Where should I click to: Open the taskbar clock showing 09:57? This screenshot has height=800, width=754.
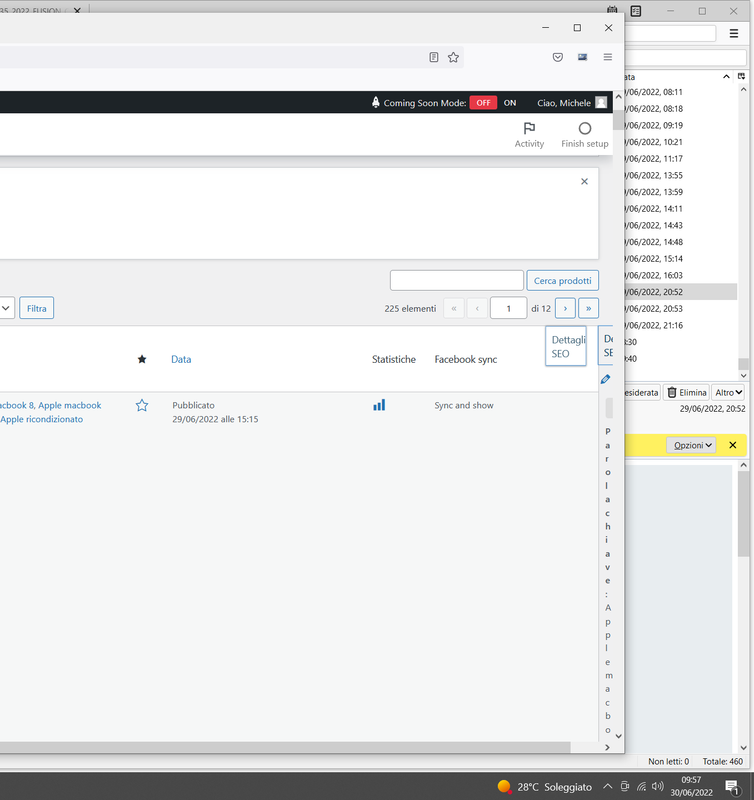(x=691, y=786)
